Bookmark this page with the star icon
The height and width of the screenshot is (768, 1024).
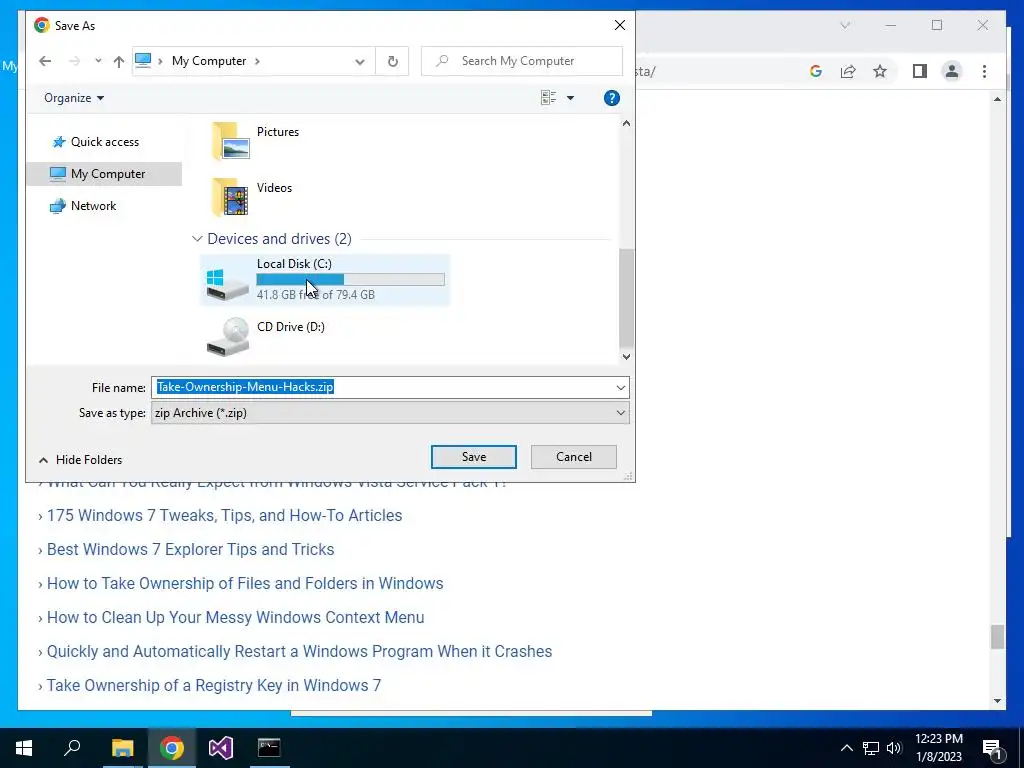click(x=880, y=71)
